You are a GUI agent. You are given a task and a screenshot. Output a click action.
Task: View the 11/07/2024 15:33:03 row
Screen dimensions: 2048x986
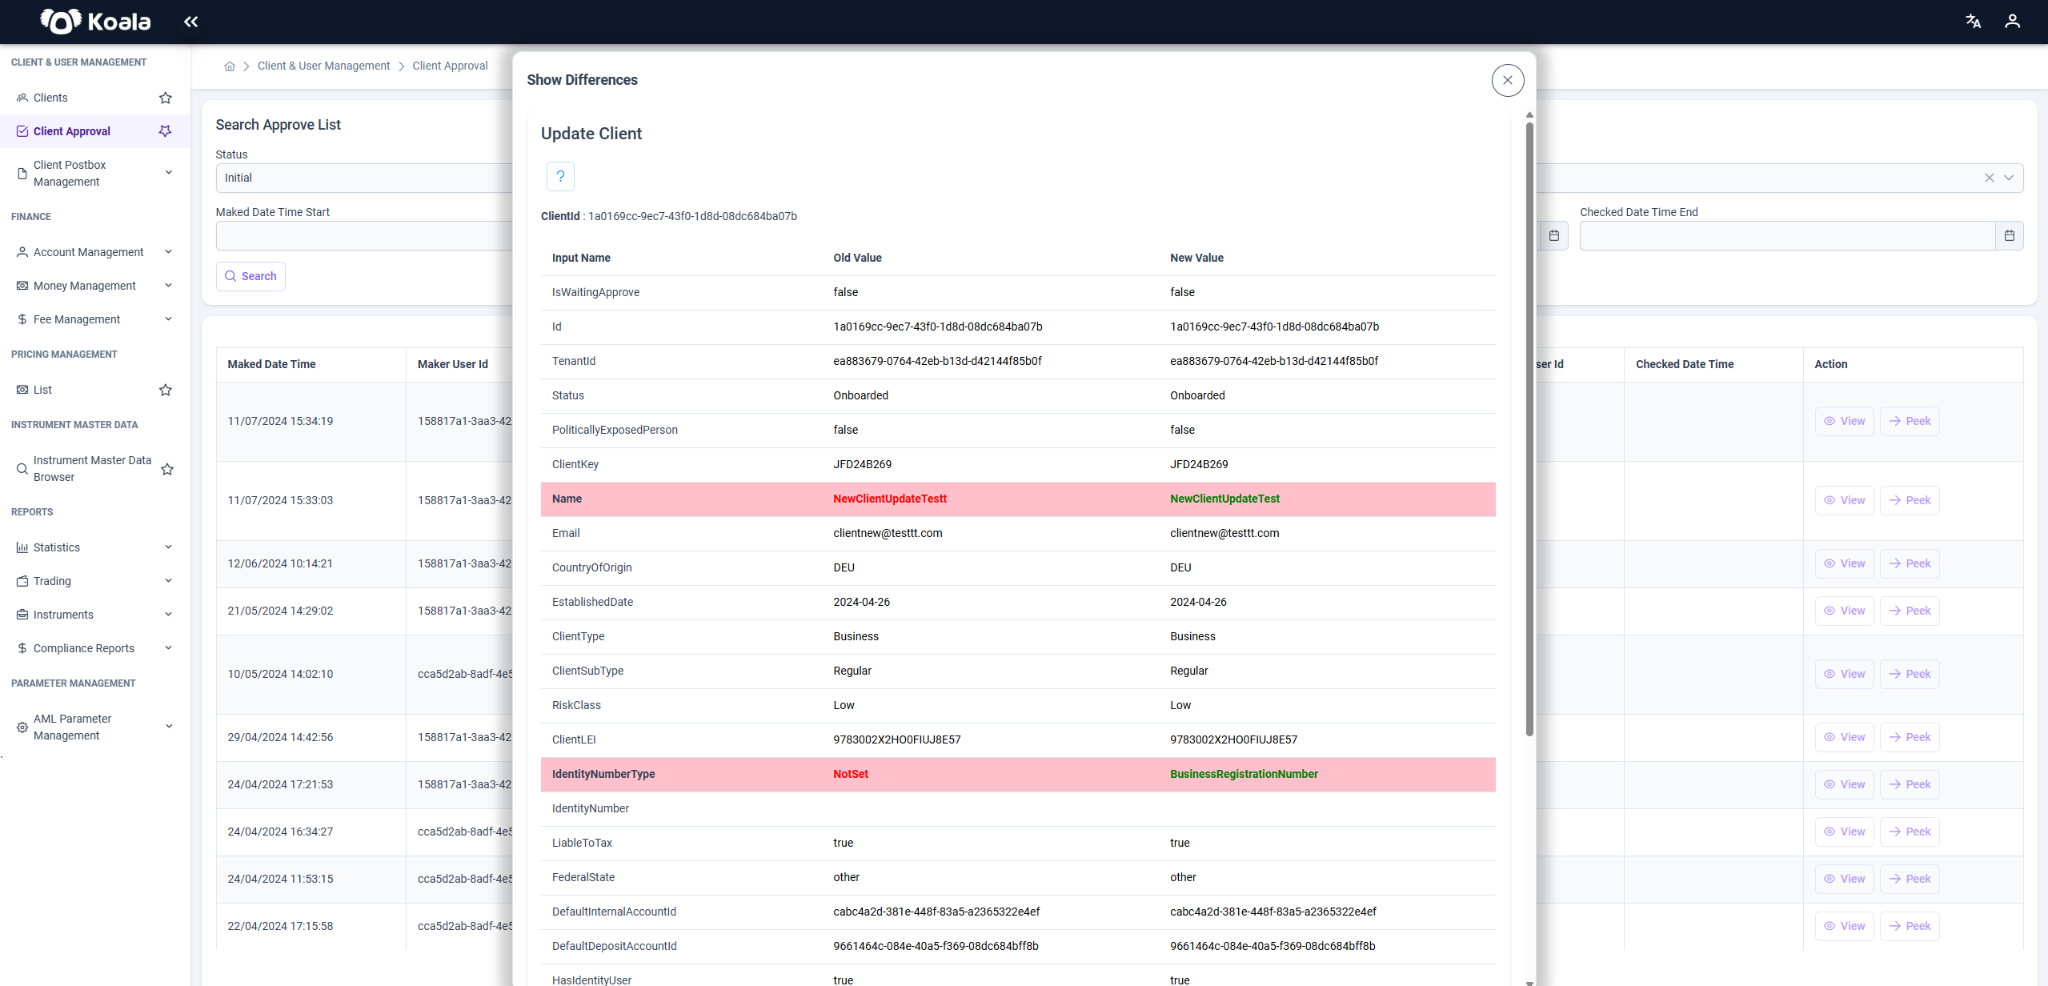pos(1844,500)
